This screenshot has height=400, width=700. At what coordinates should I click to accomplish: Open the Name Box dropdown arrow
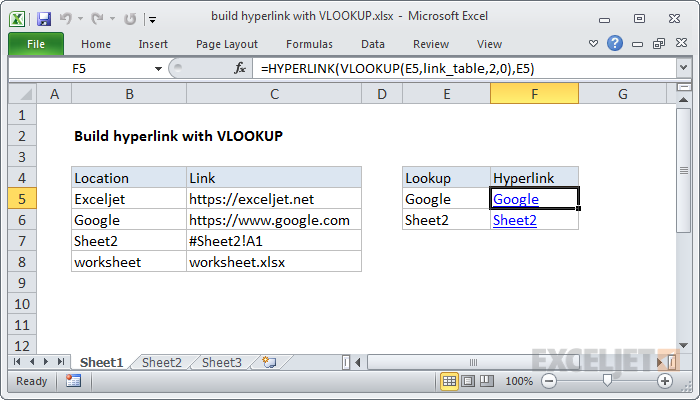(x=158, y=69)
